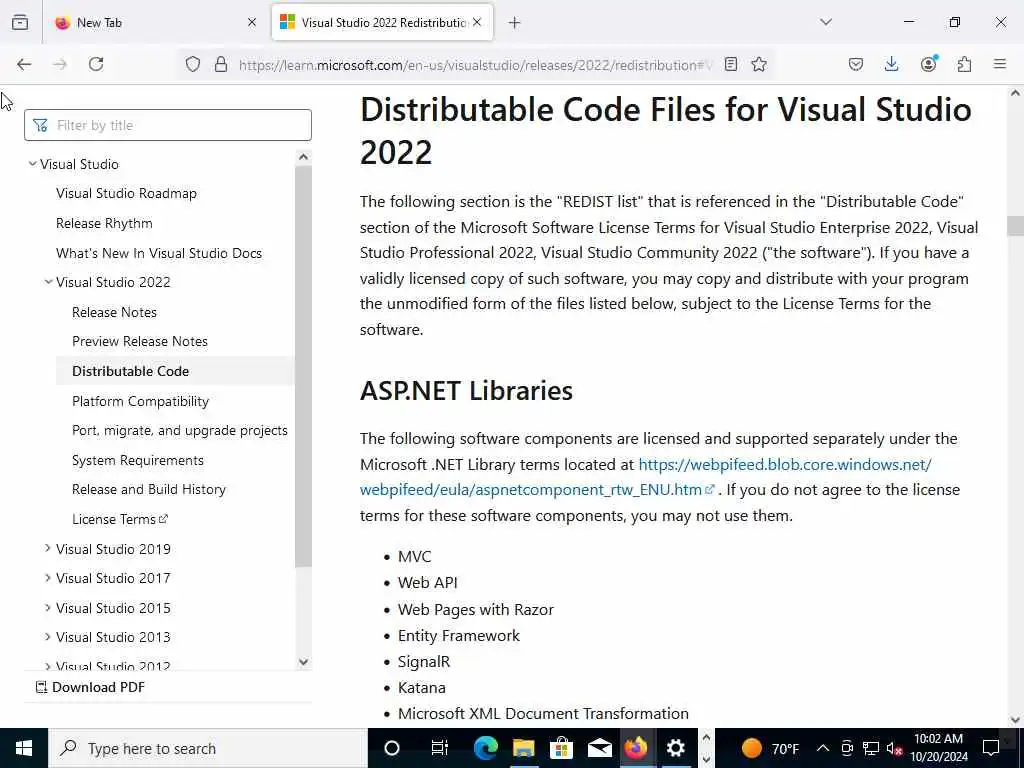Click the taskbar search box
This screenshot has width=1024, height=768.
pyautogui.click(x=208, y=748)
